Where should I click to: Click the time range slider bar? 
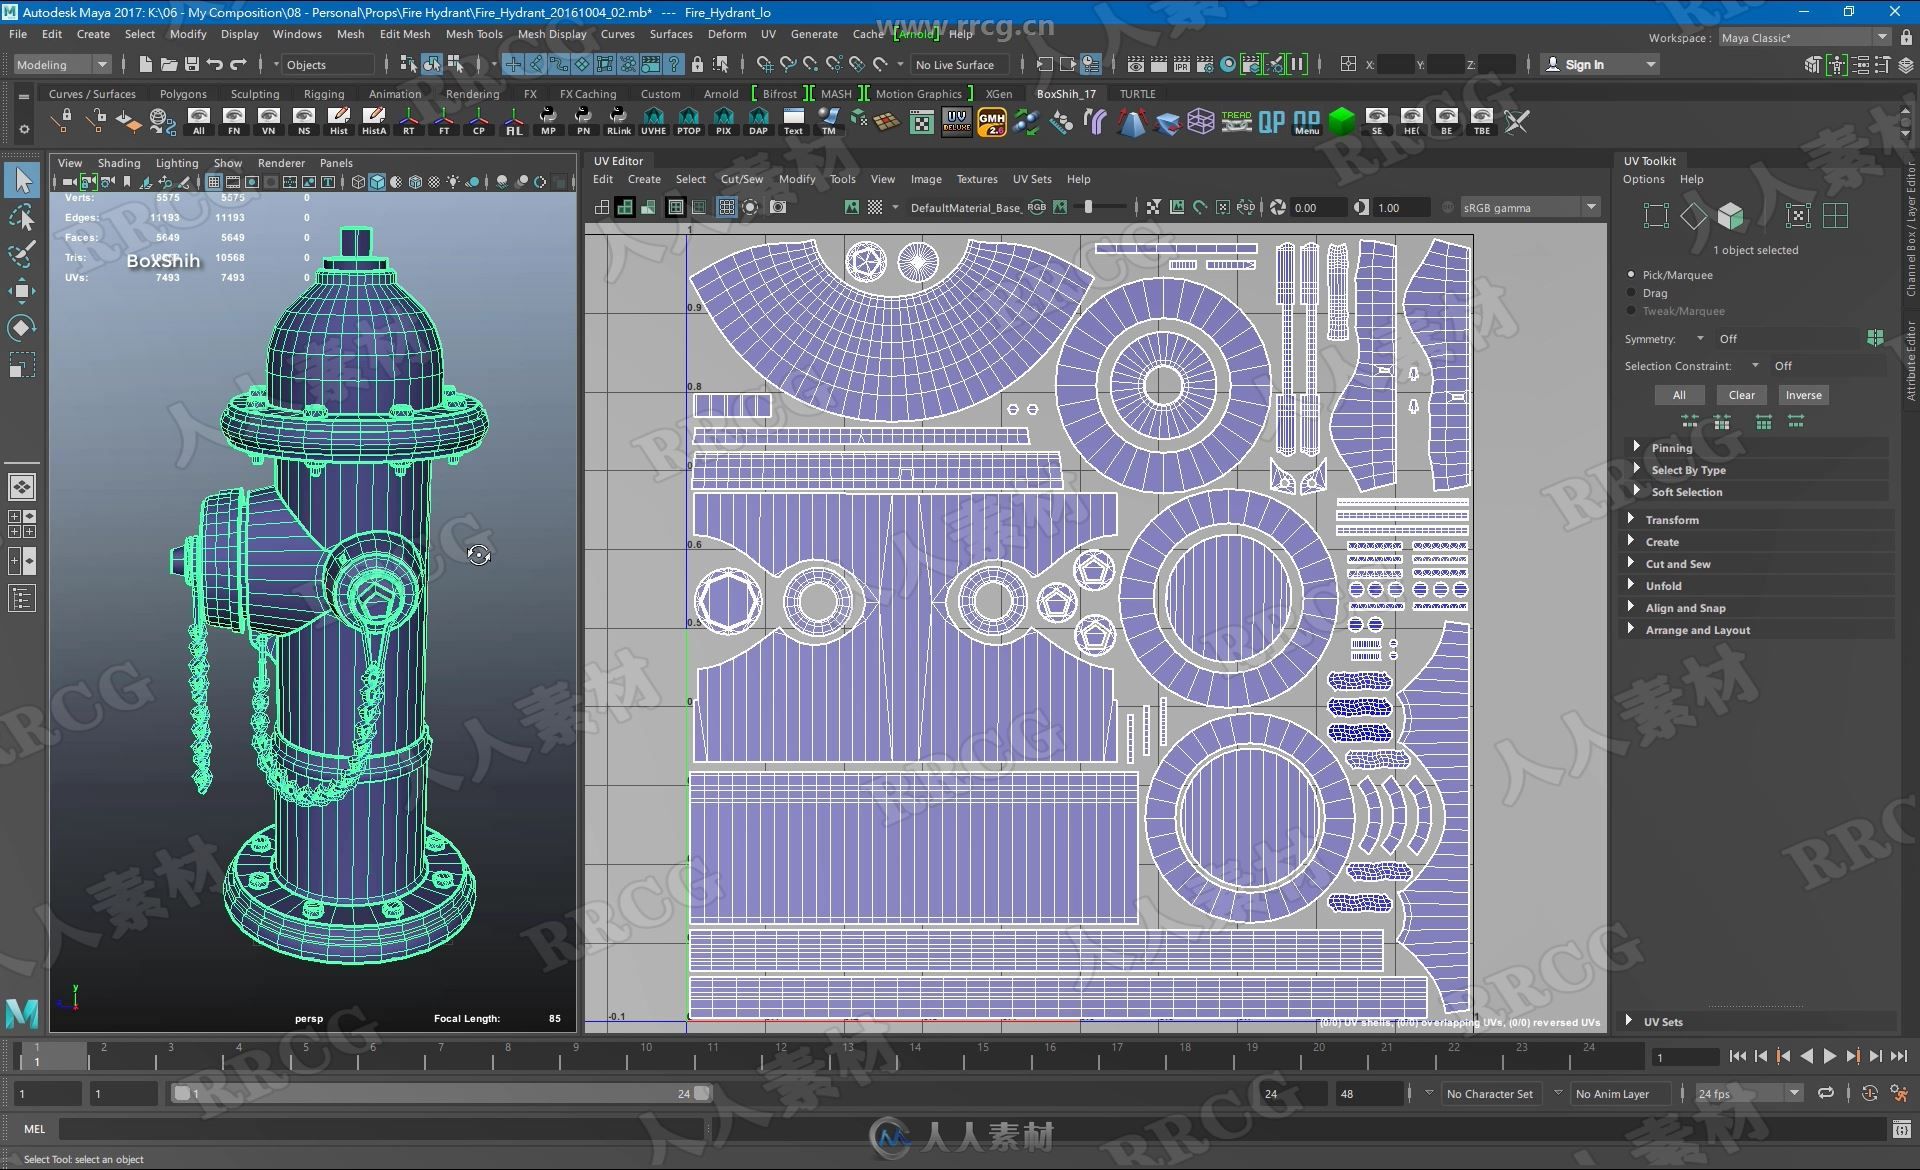pyautogui.click(x=440, y=1093)
